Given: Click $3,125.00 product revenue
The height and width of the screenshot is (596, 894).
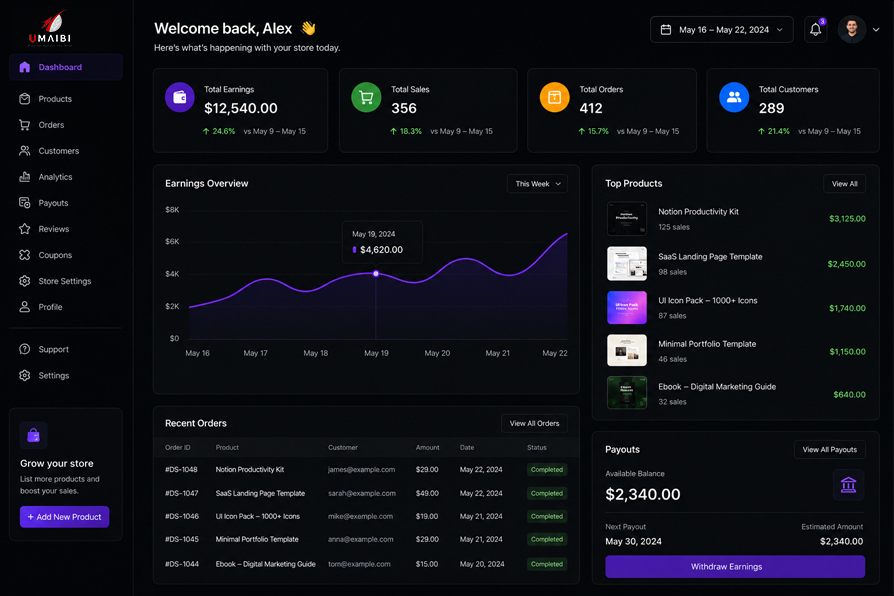Looking at the screenshot, I should click(847, 218).
